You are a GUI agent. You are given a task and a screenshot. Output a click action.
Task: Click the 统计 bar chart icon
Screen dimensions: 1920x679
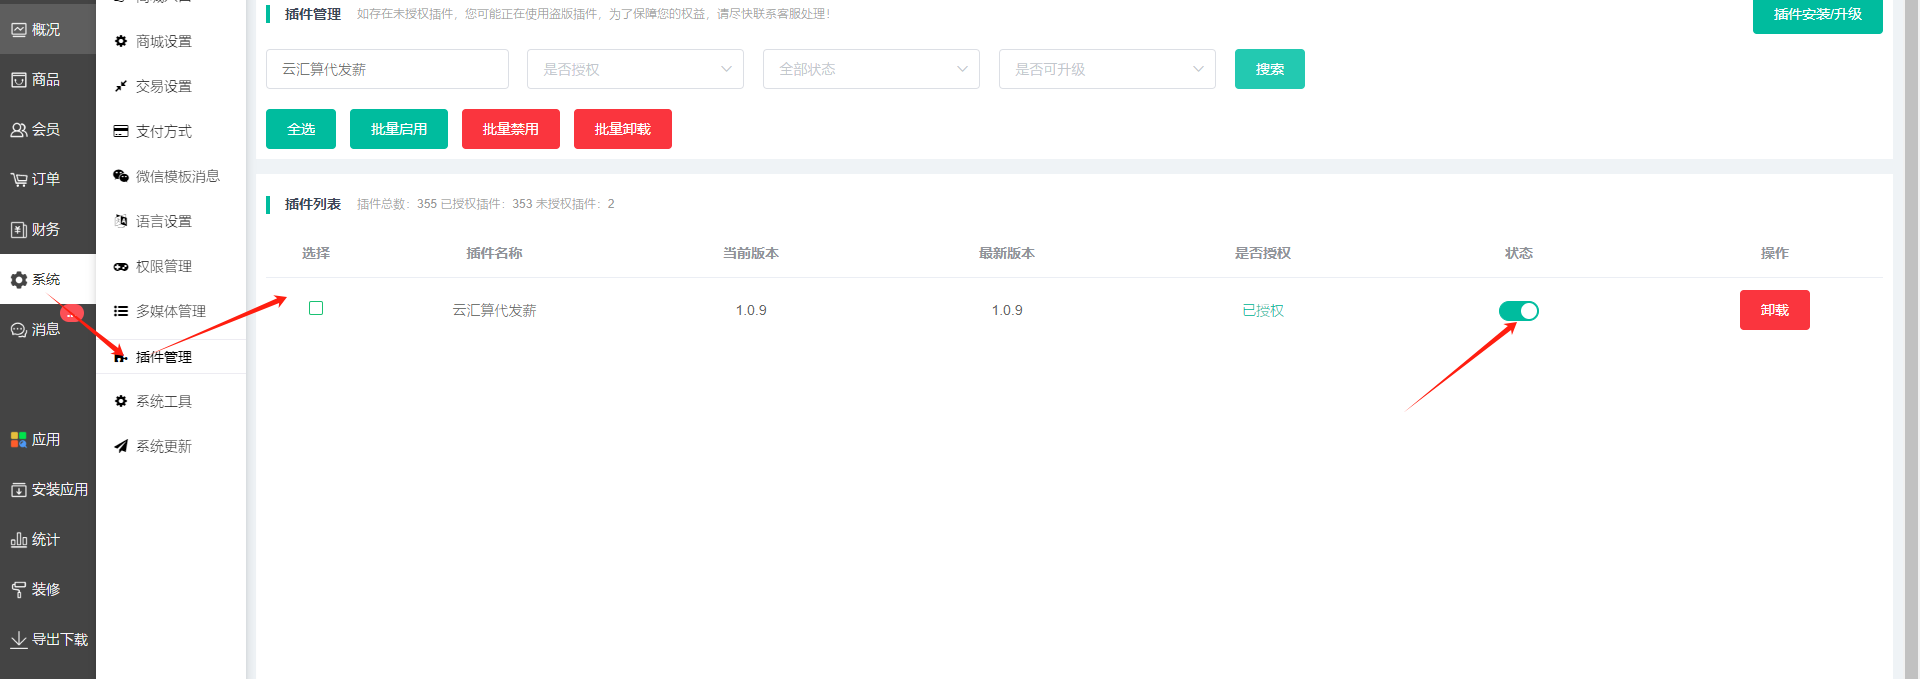tap(18, 540)
